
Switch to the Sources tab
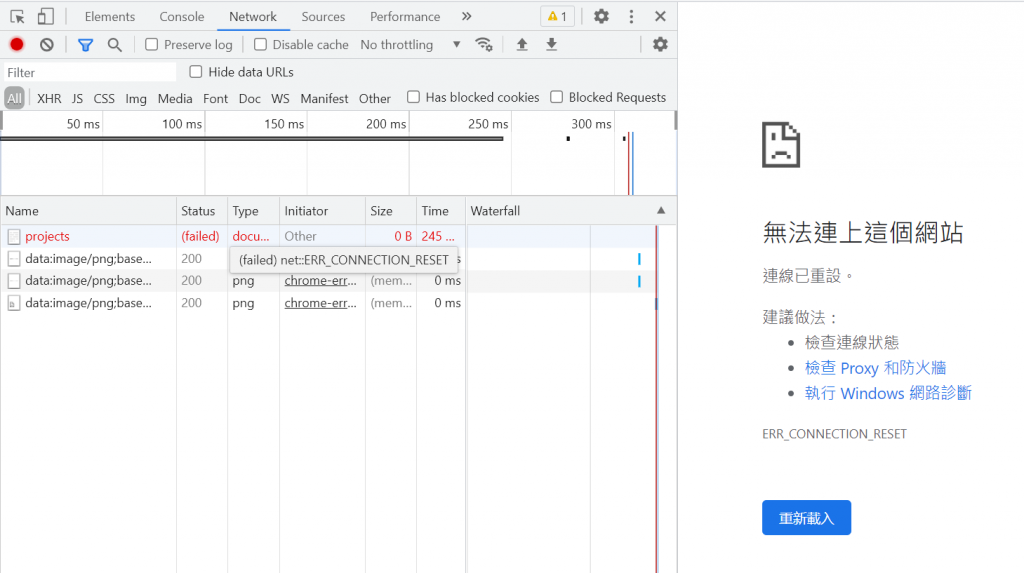323,16
